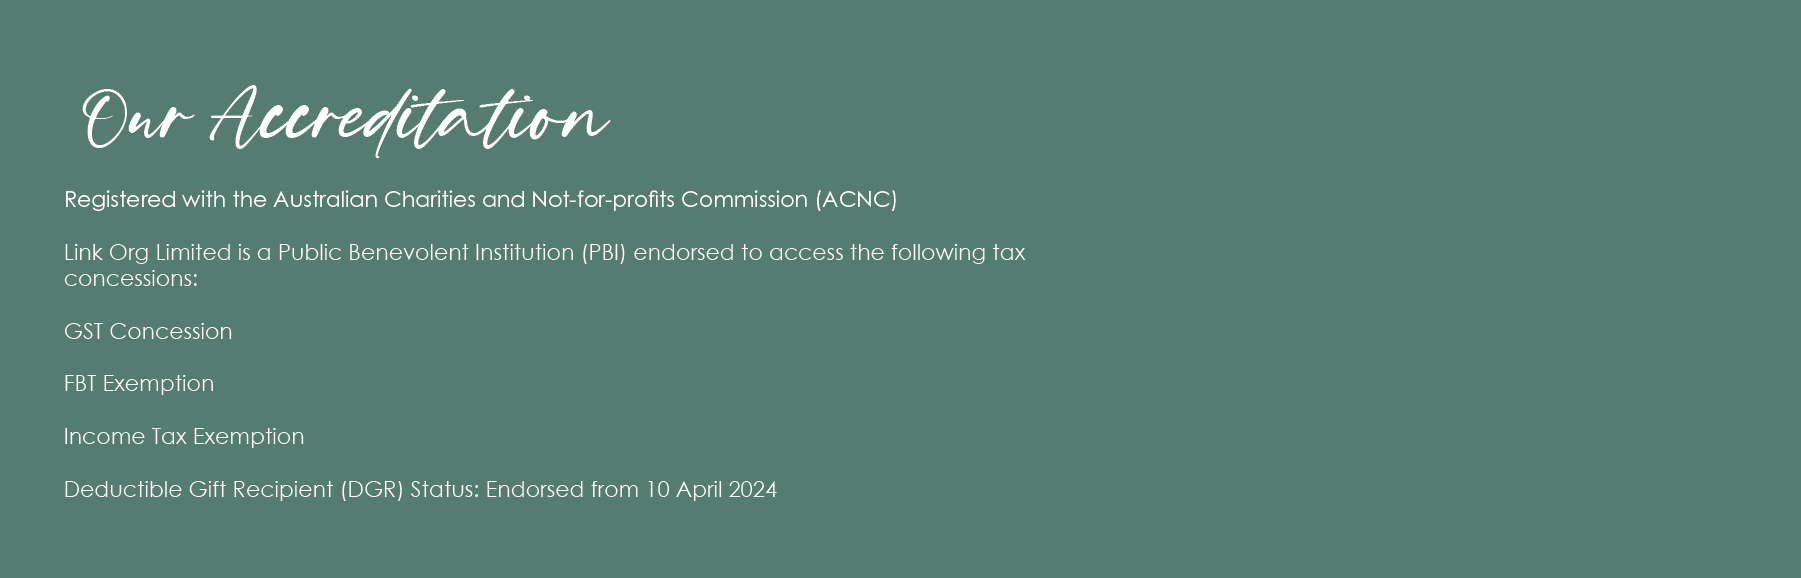The height and width of the screenshot is (578, 1801).
Task: Click the "Registered with the" text
Action: tap(165, 200)
